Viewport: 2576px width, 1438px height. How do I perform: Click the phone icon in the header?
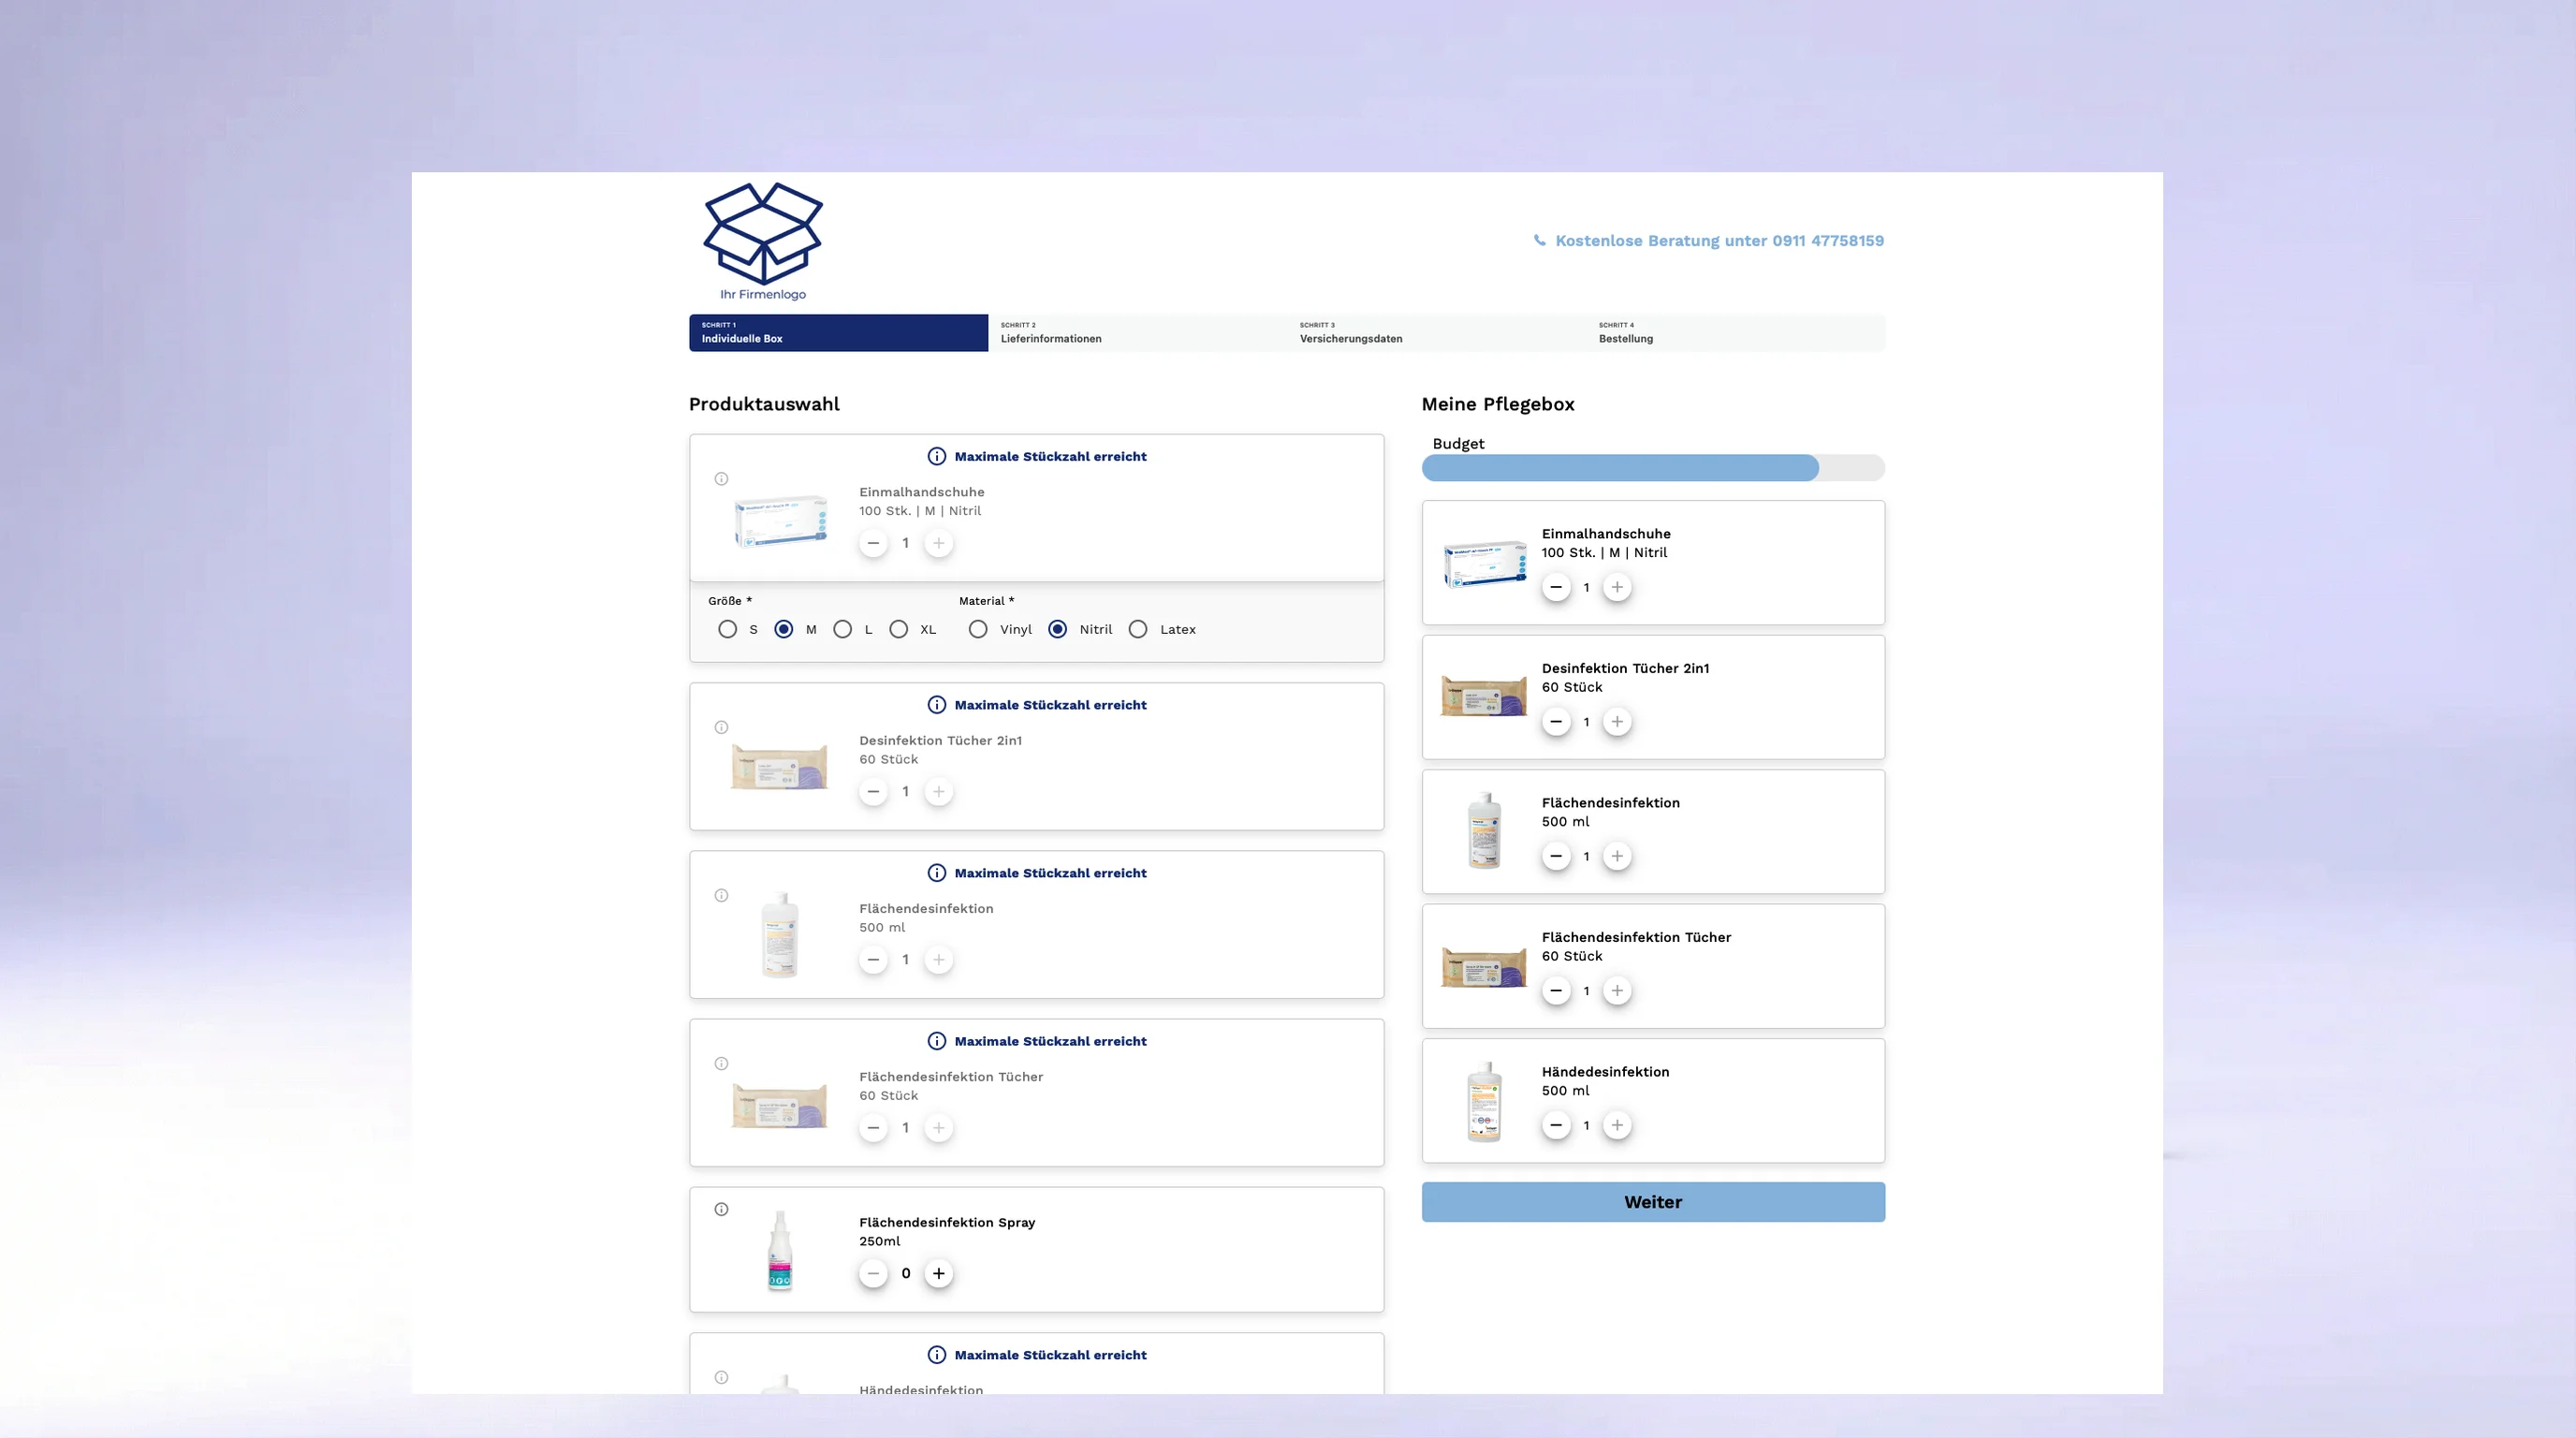coord(1540,240)
